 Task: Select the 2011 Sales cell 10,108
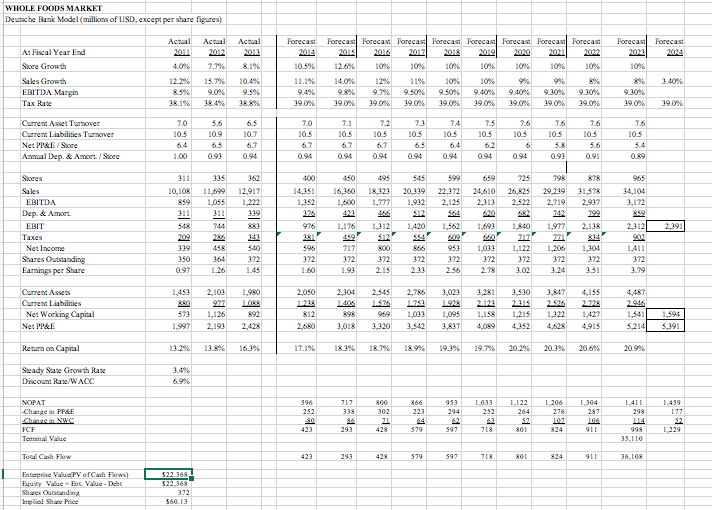point(179,191)
